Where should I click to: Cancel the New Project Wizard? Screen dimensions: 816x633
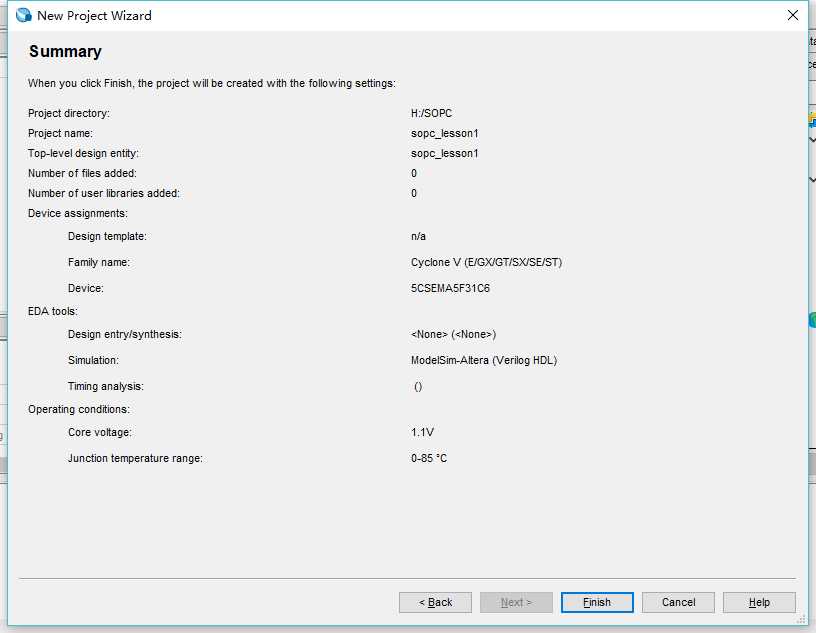[x=678, y=602]
